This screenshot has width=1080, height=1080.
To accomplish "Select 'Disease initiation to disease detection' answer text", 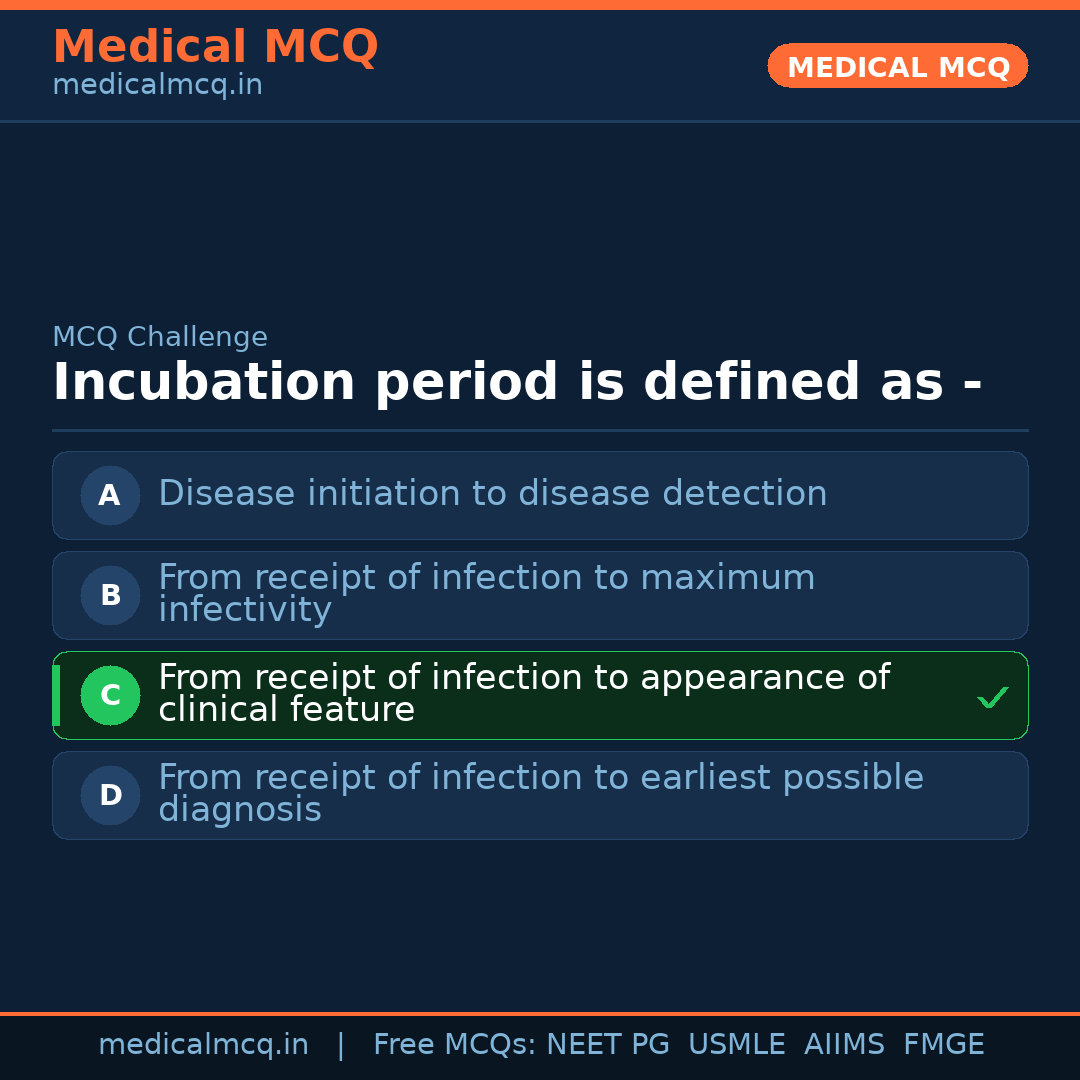I will click(x=492, y=494).
